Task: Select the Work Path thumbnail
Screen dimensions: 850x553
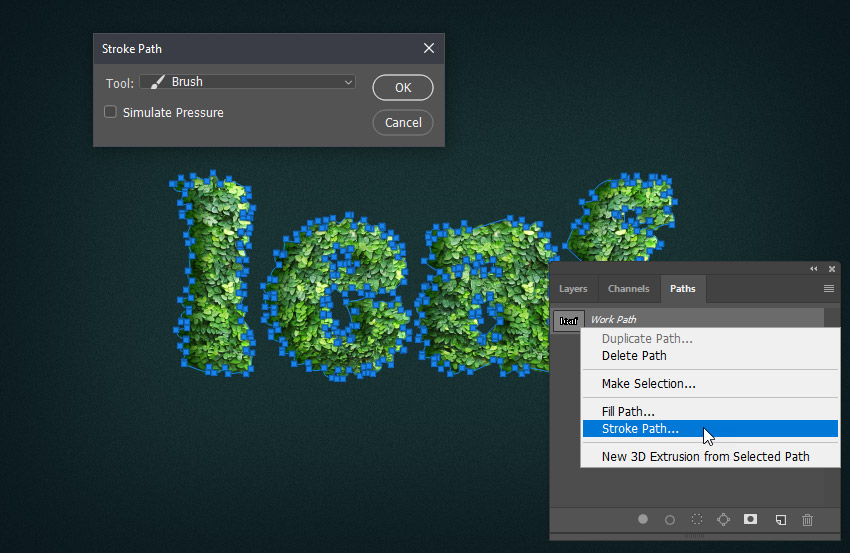Action: tap(569, 320)
